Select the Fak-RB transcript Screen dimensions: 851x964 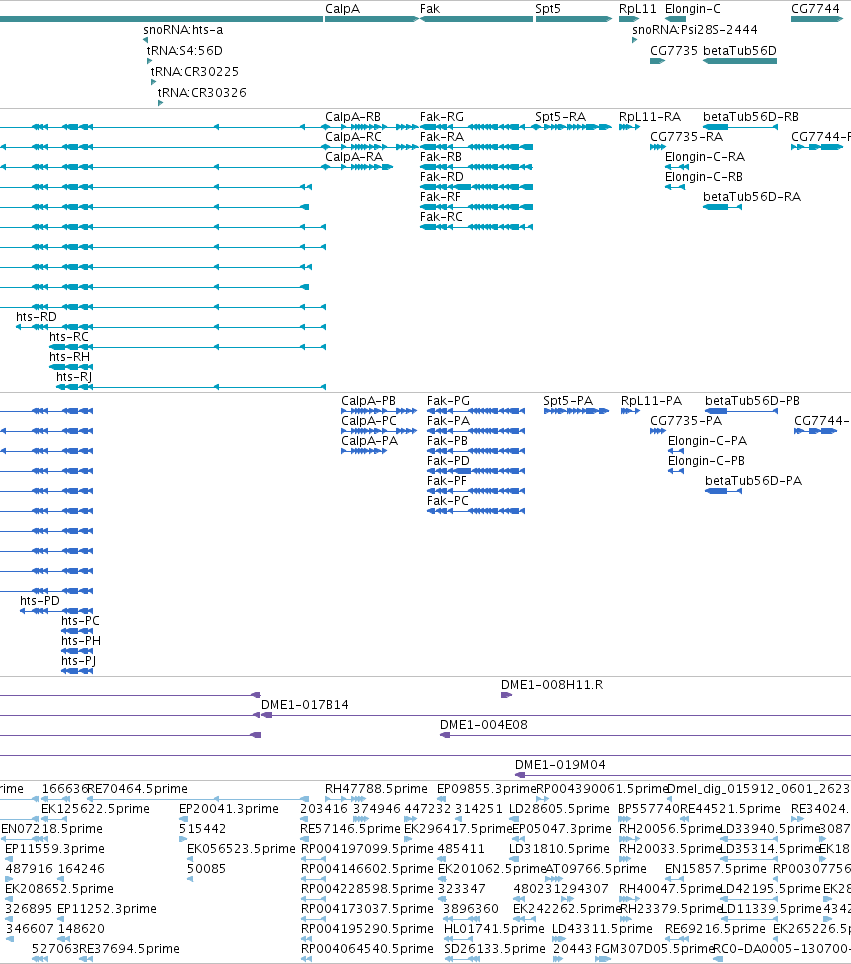coord(477,167)
